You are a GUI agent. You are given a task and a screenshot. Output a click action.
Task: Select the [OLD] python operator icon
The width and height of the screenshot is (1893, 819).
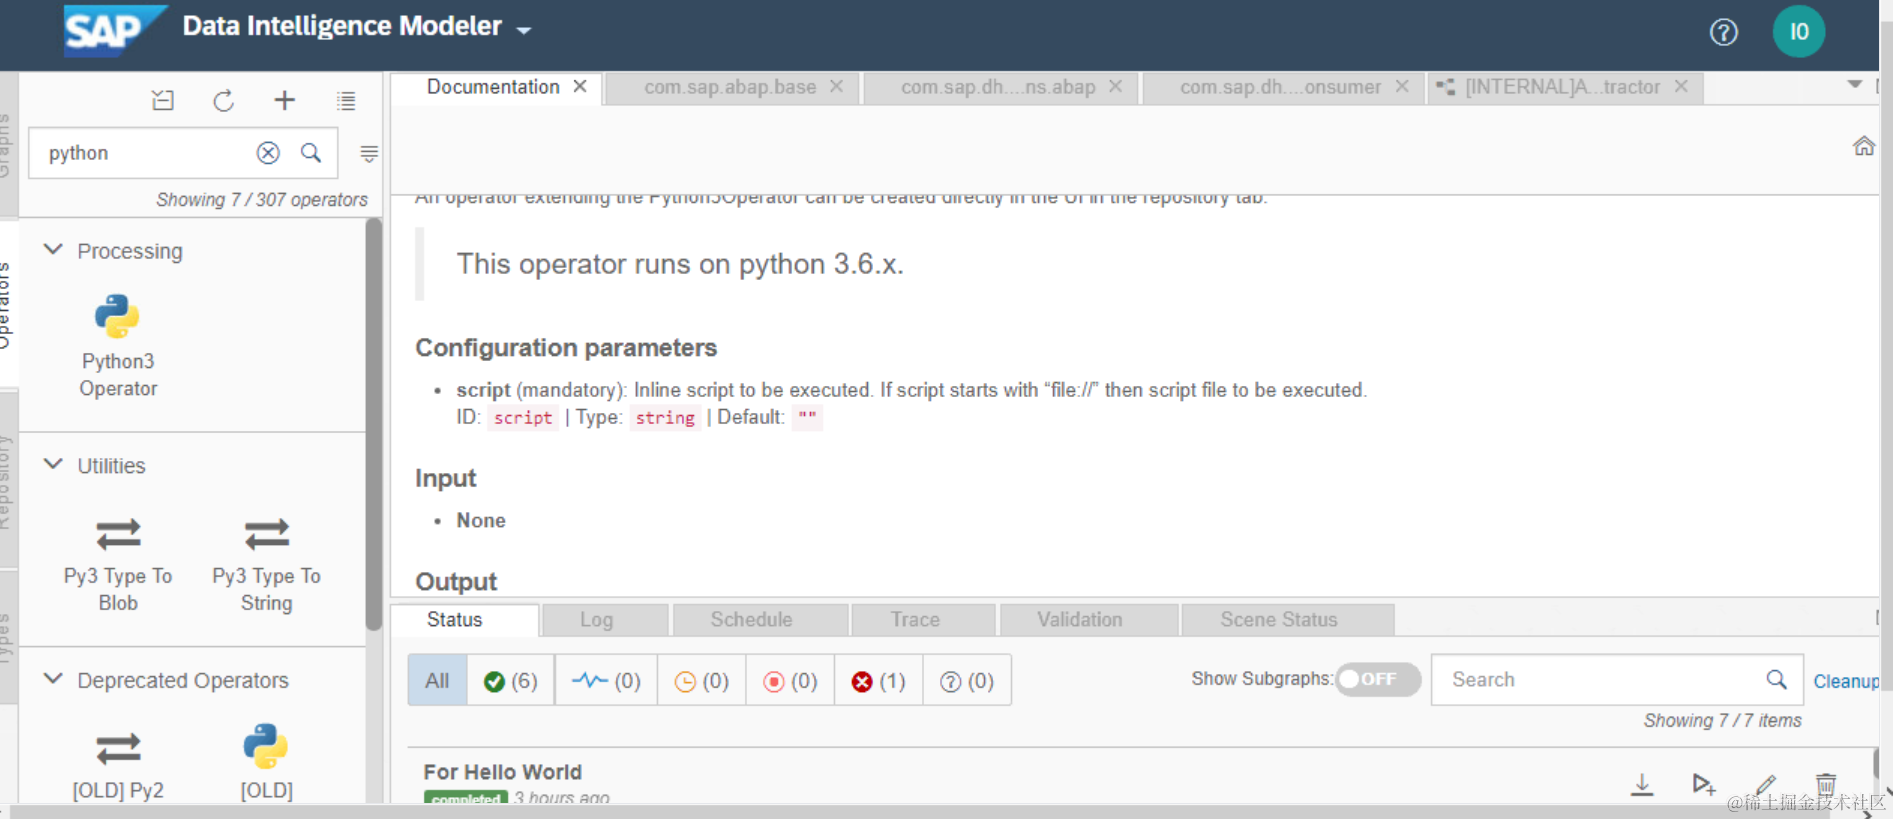[266, 746]
